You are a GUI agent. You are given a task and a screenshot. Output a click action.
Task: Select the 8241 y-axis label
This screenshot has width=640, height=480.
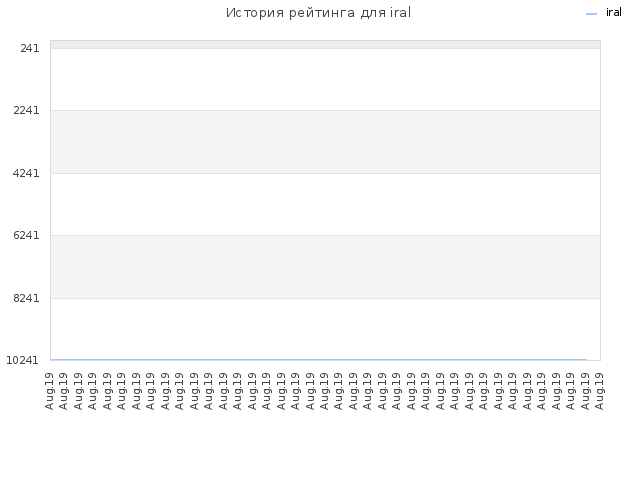[26, 298]
